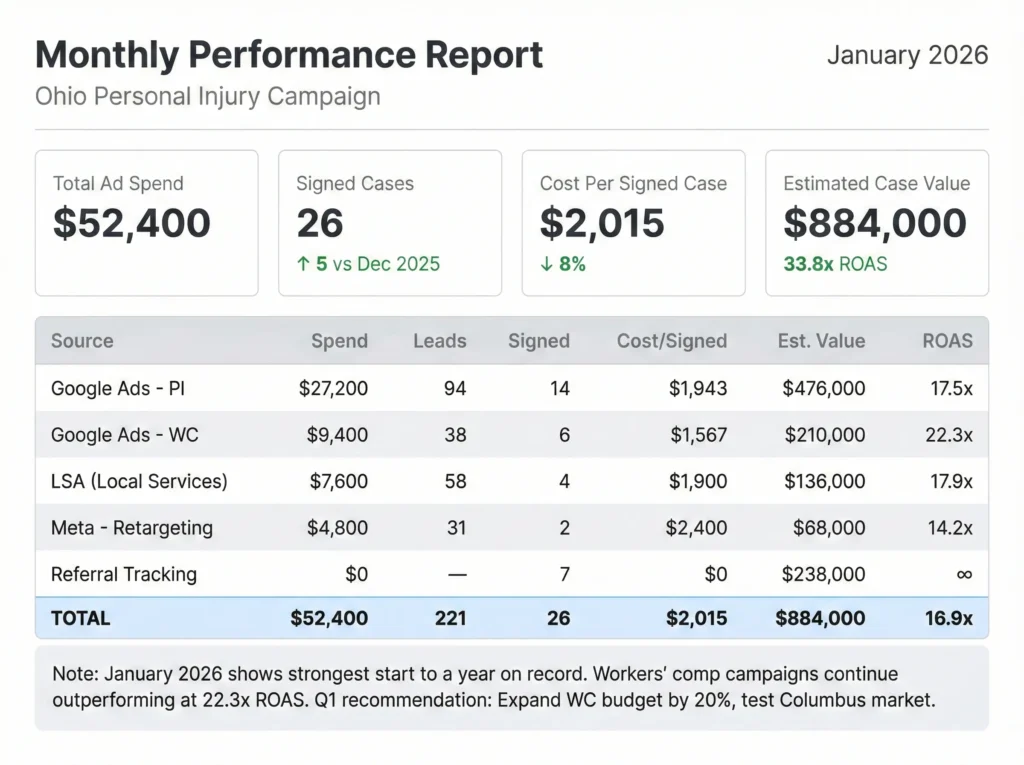1024x765 pixels.
Task: Sort table by Spend column header
Action: click(x=339, y=341)
